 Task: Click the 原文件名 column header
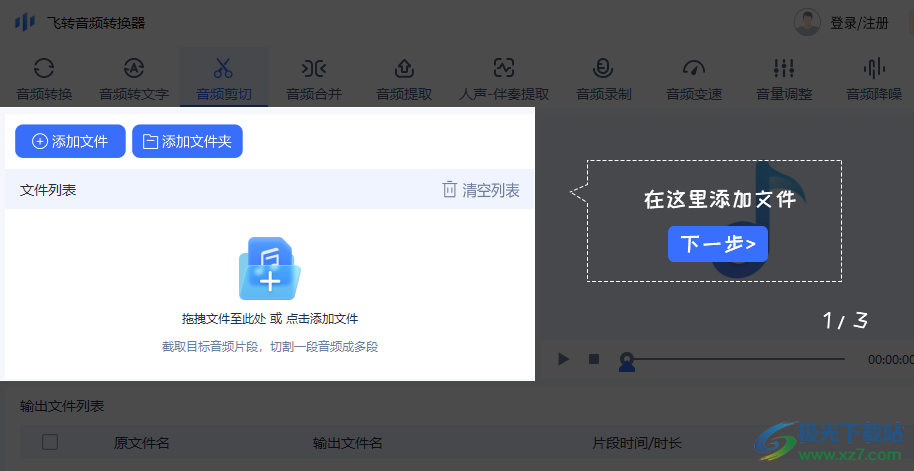tap(142, 443)
